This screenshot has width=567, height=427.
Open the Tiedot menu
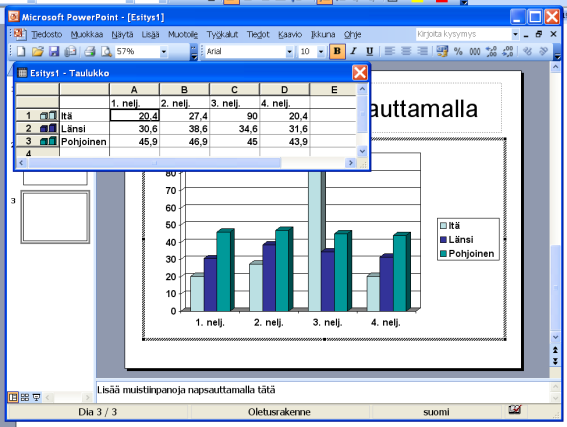[258, 34]
